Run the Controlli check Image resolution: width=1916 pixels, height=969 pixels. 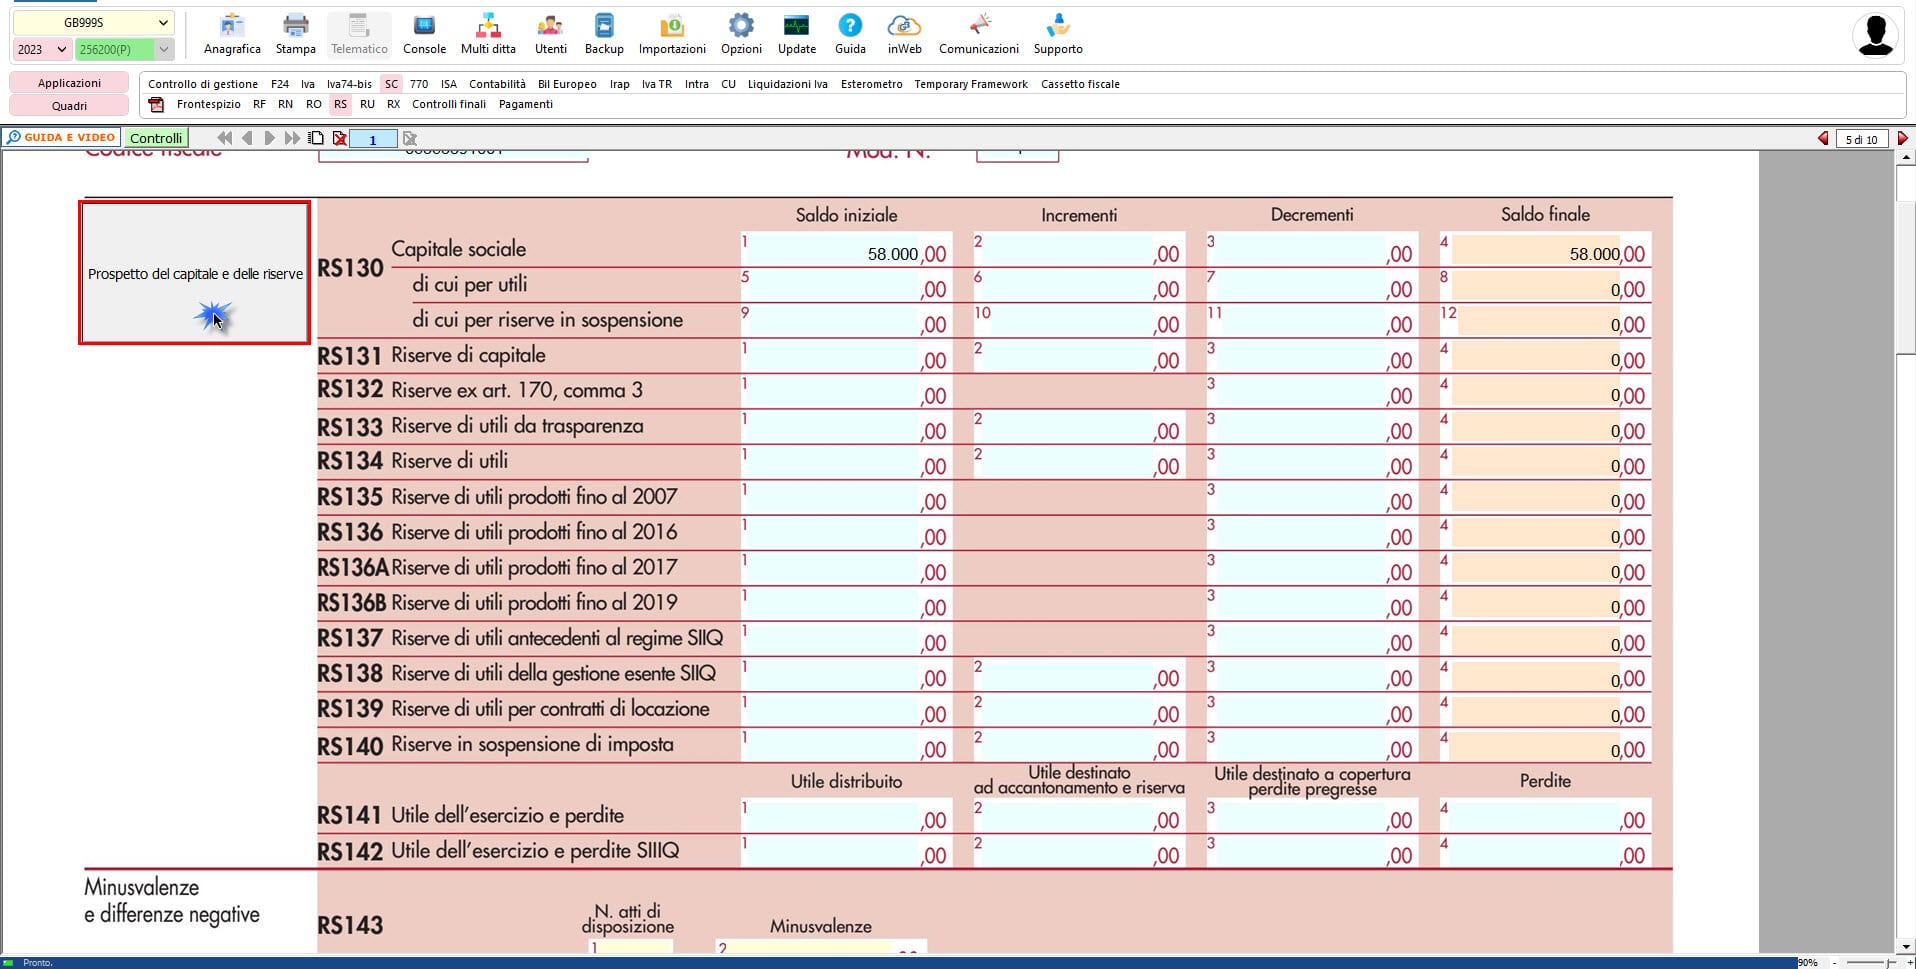156,137
